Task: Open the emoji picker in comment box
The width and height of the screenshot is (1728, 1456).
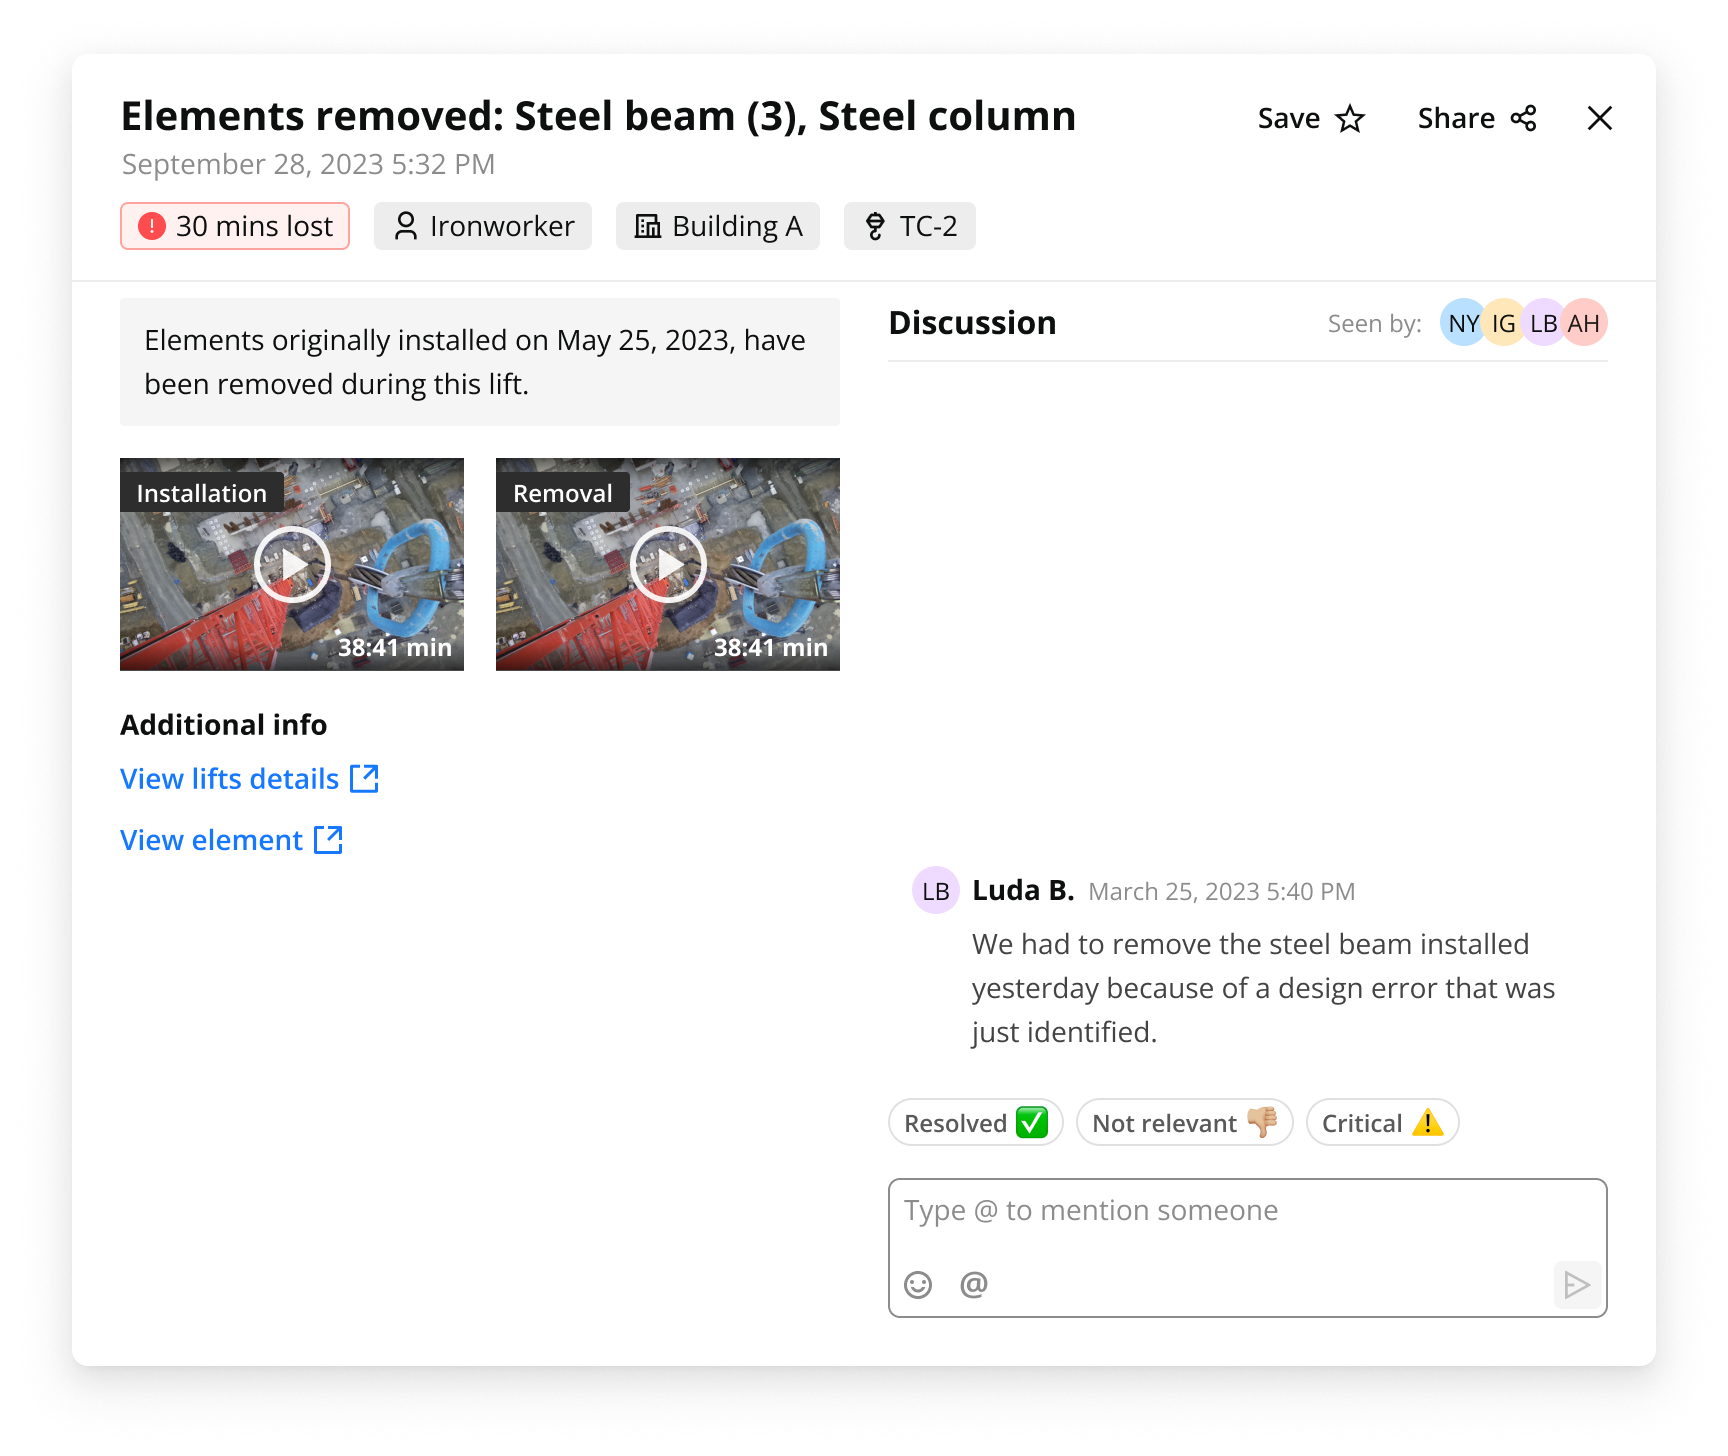Action: click(918, 1284)
